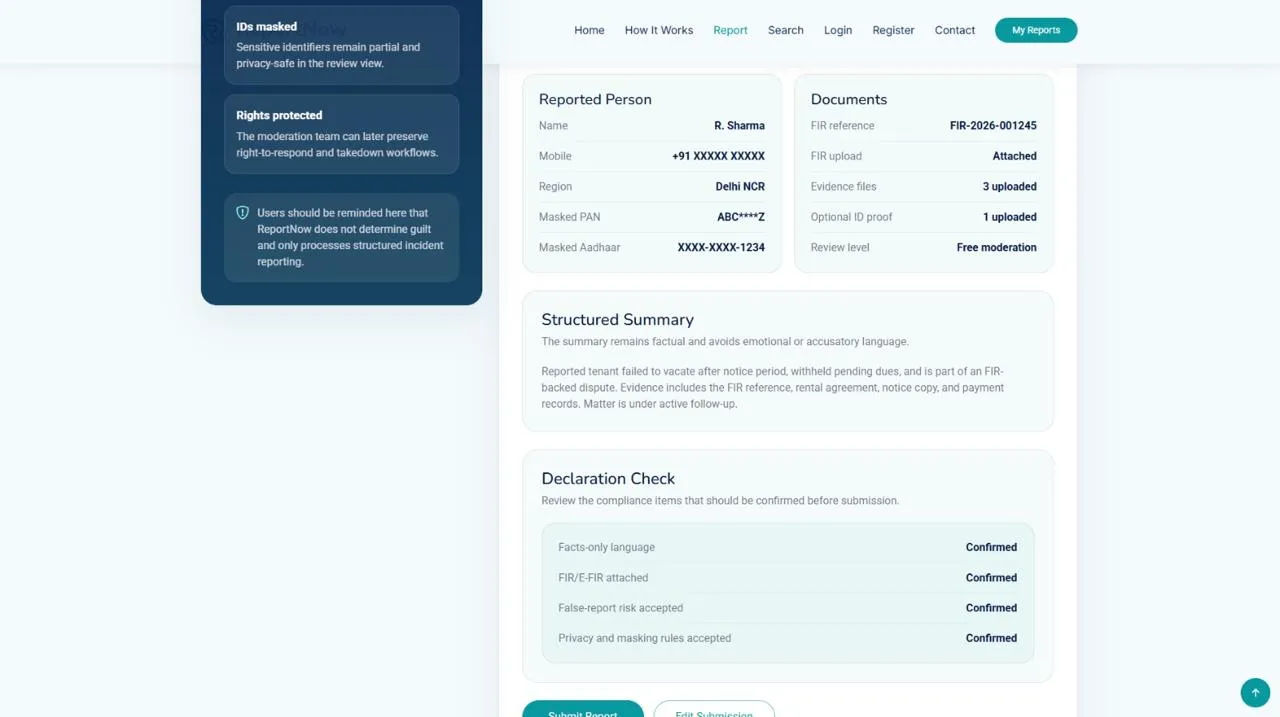Click the Masked PAN label
The image size is (1280, 717).
tap(569, 217)
